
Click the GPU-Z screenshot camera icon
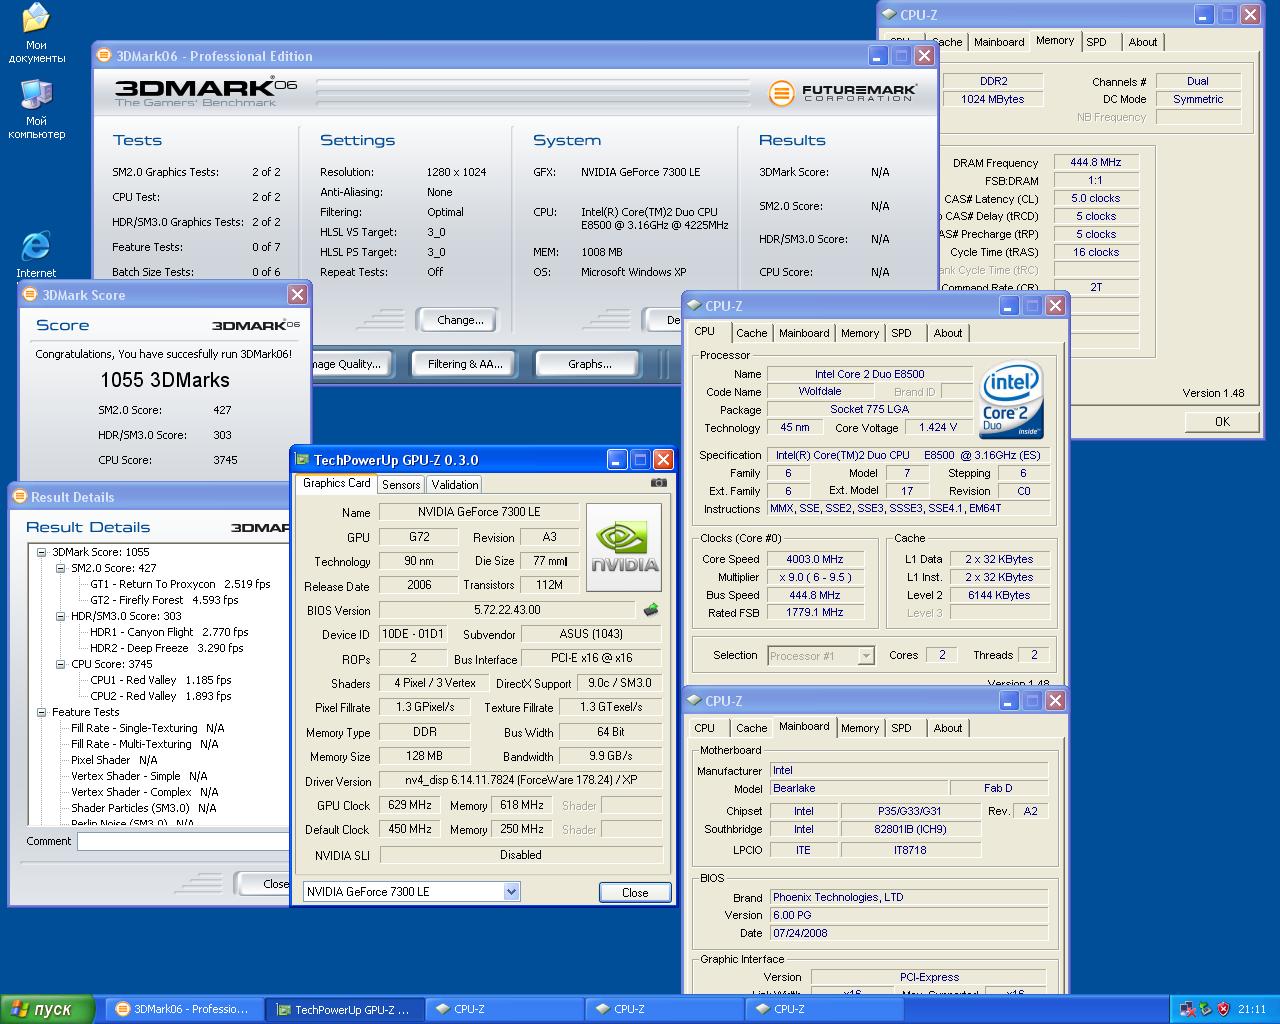pos(658,483)
